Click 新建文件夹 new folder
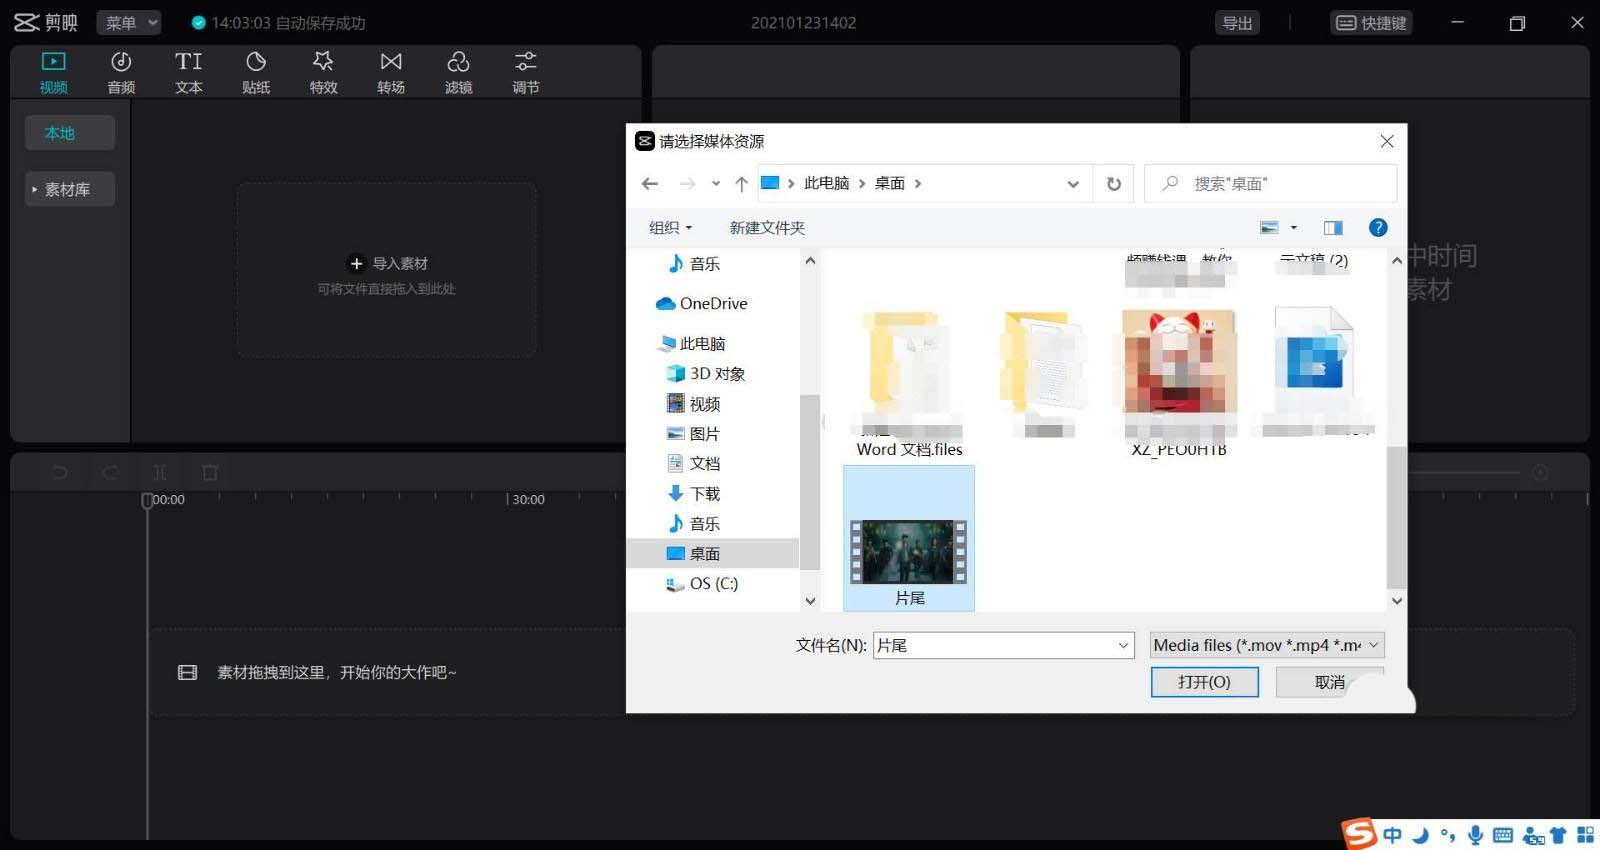 767,228
